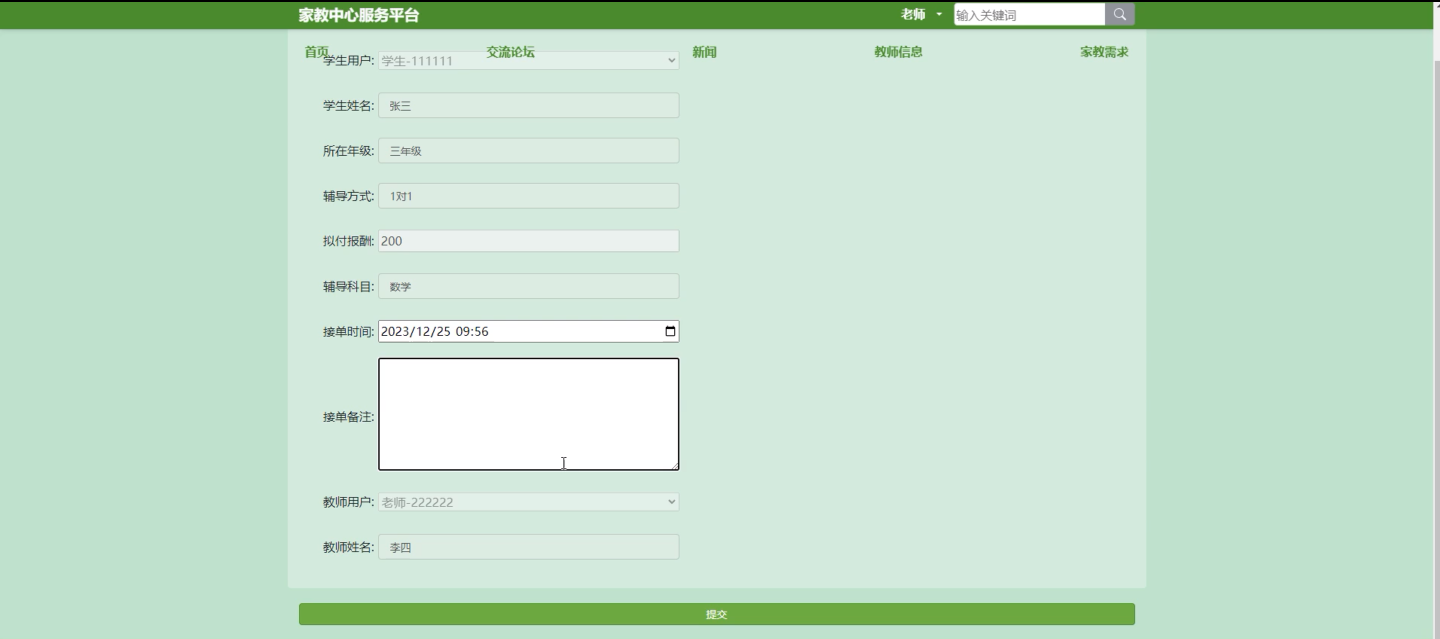Open the 交流论坛 nav item

click(x=510, y=52)
